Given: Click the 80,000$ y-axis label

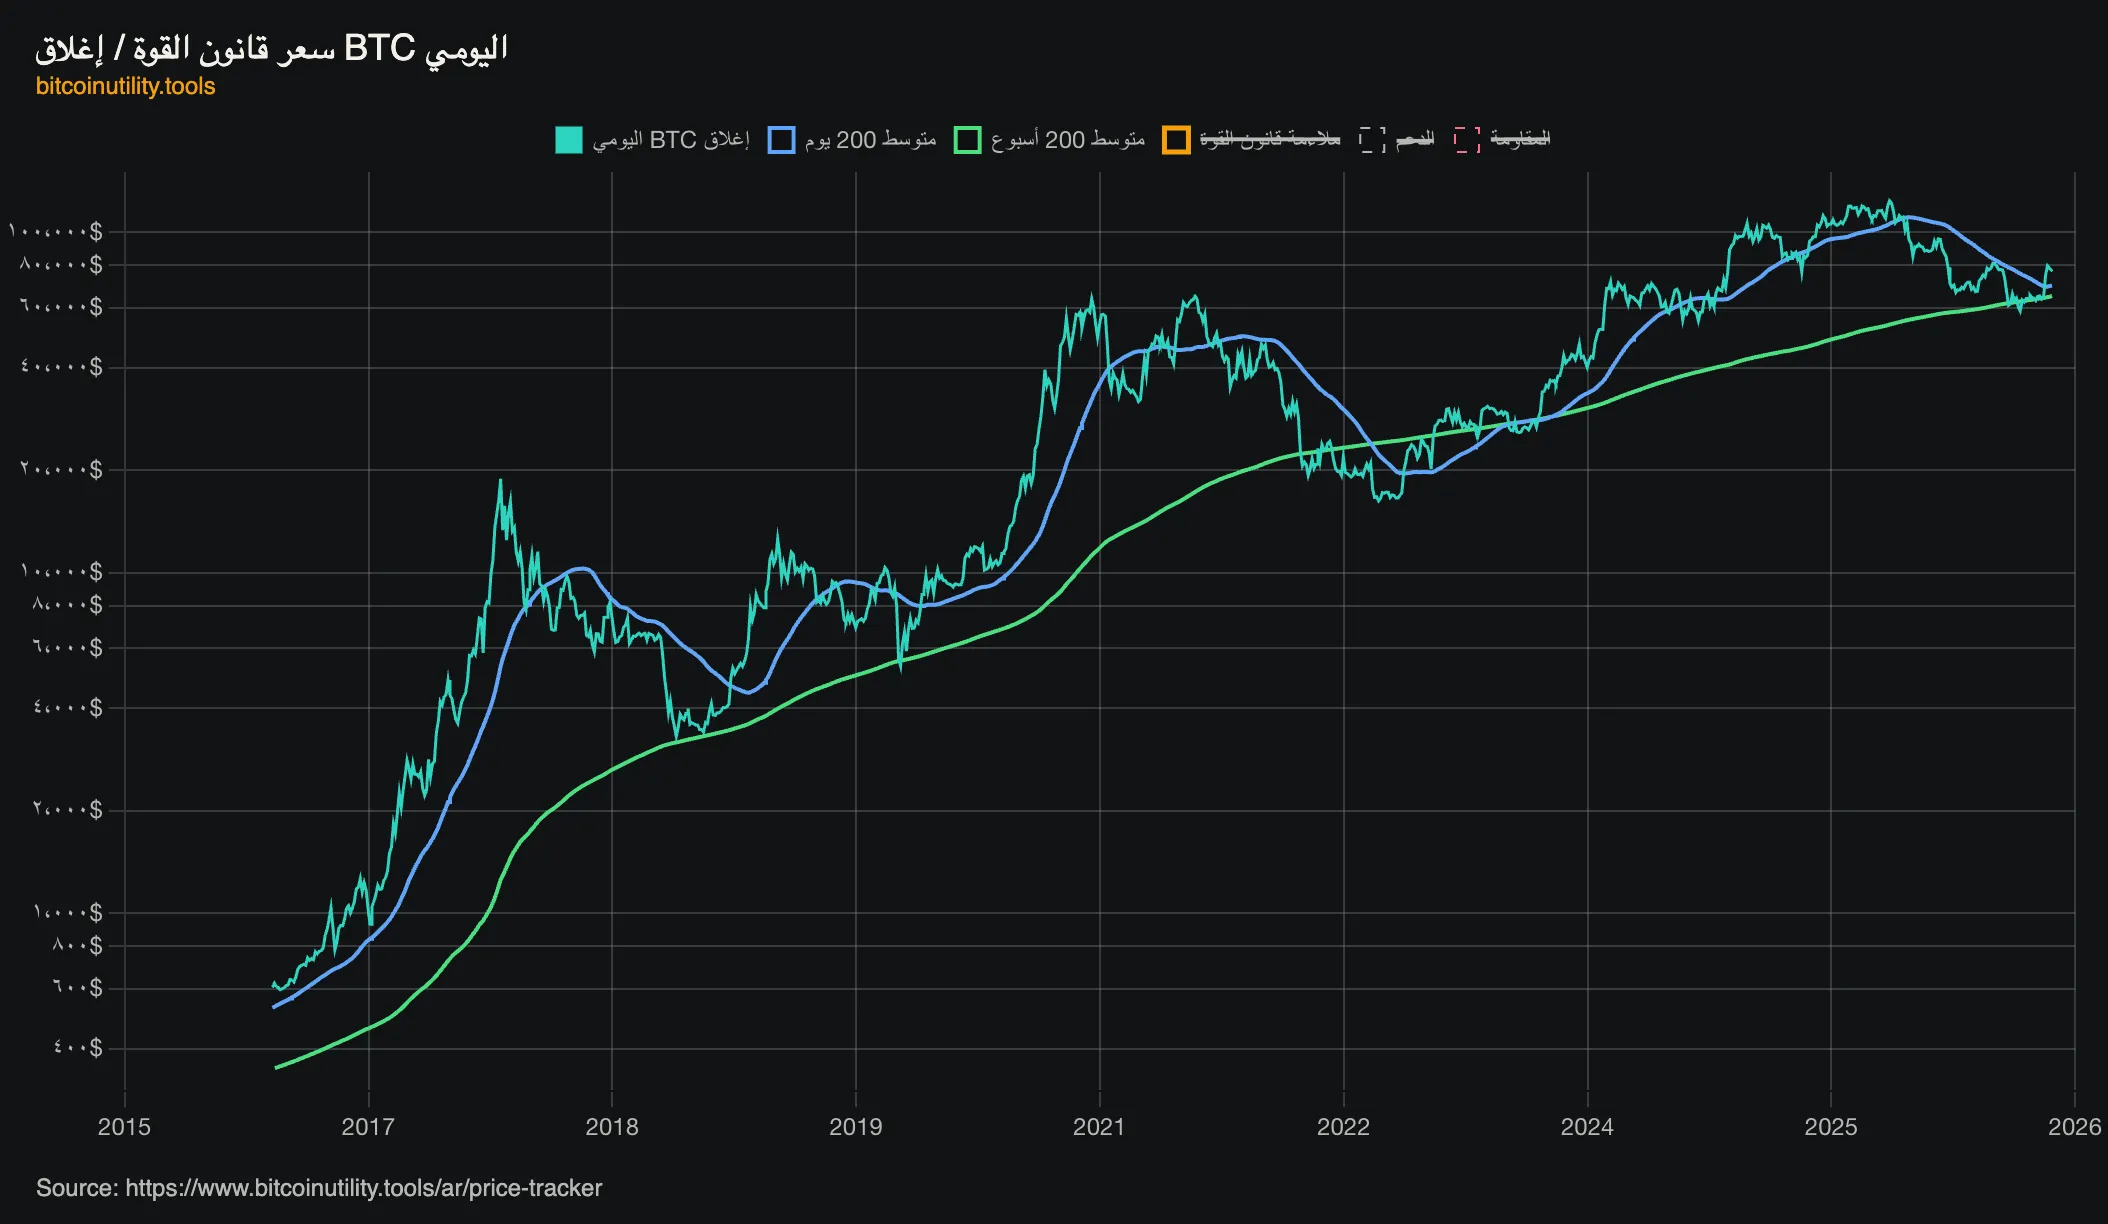Looking at the screenshot, I should point(61,265).
